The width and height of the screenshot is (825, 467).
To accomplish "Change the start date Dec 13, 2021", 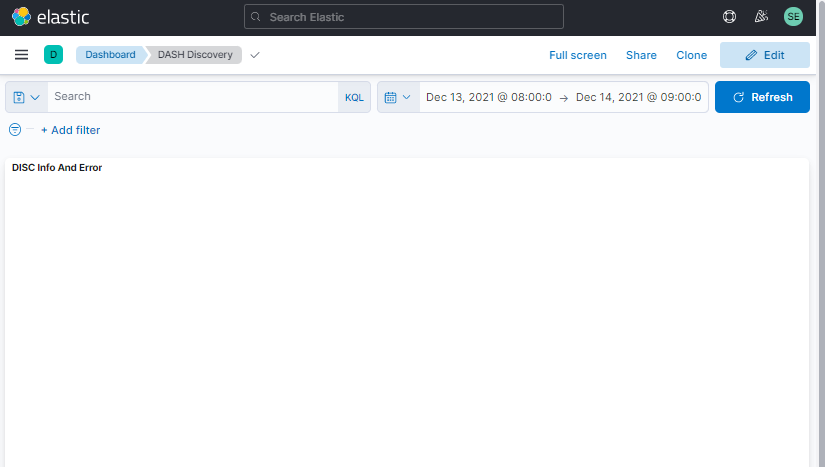I will tap(489, 97).
